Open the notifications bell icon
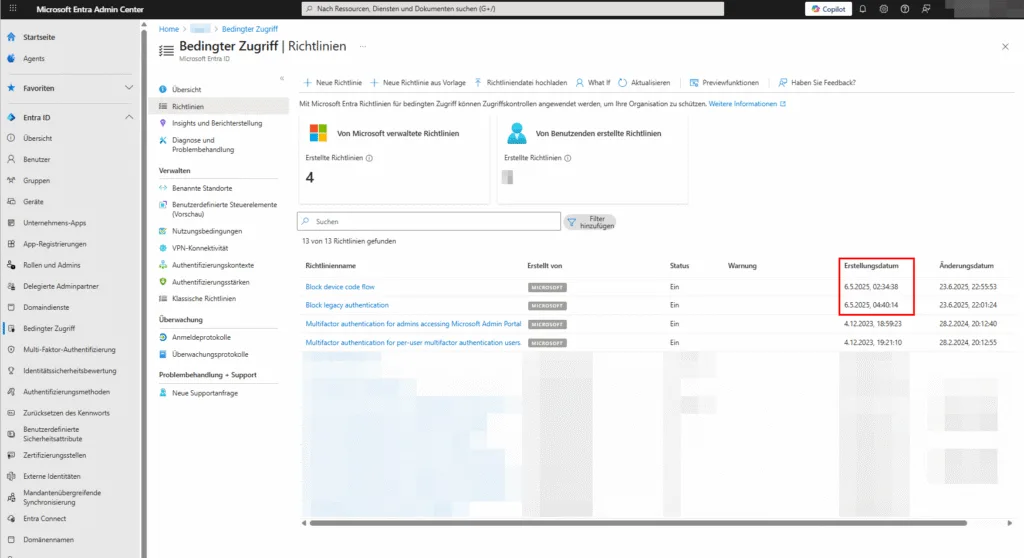Screen dimensions: 1024x558 (x=863, y=9)
